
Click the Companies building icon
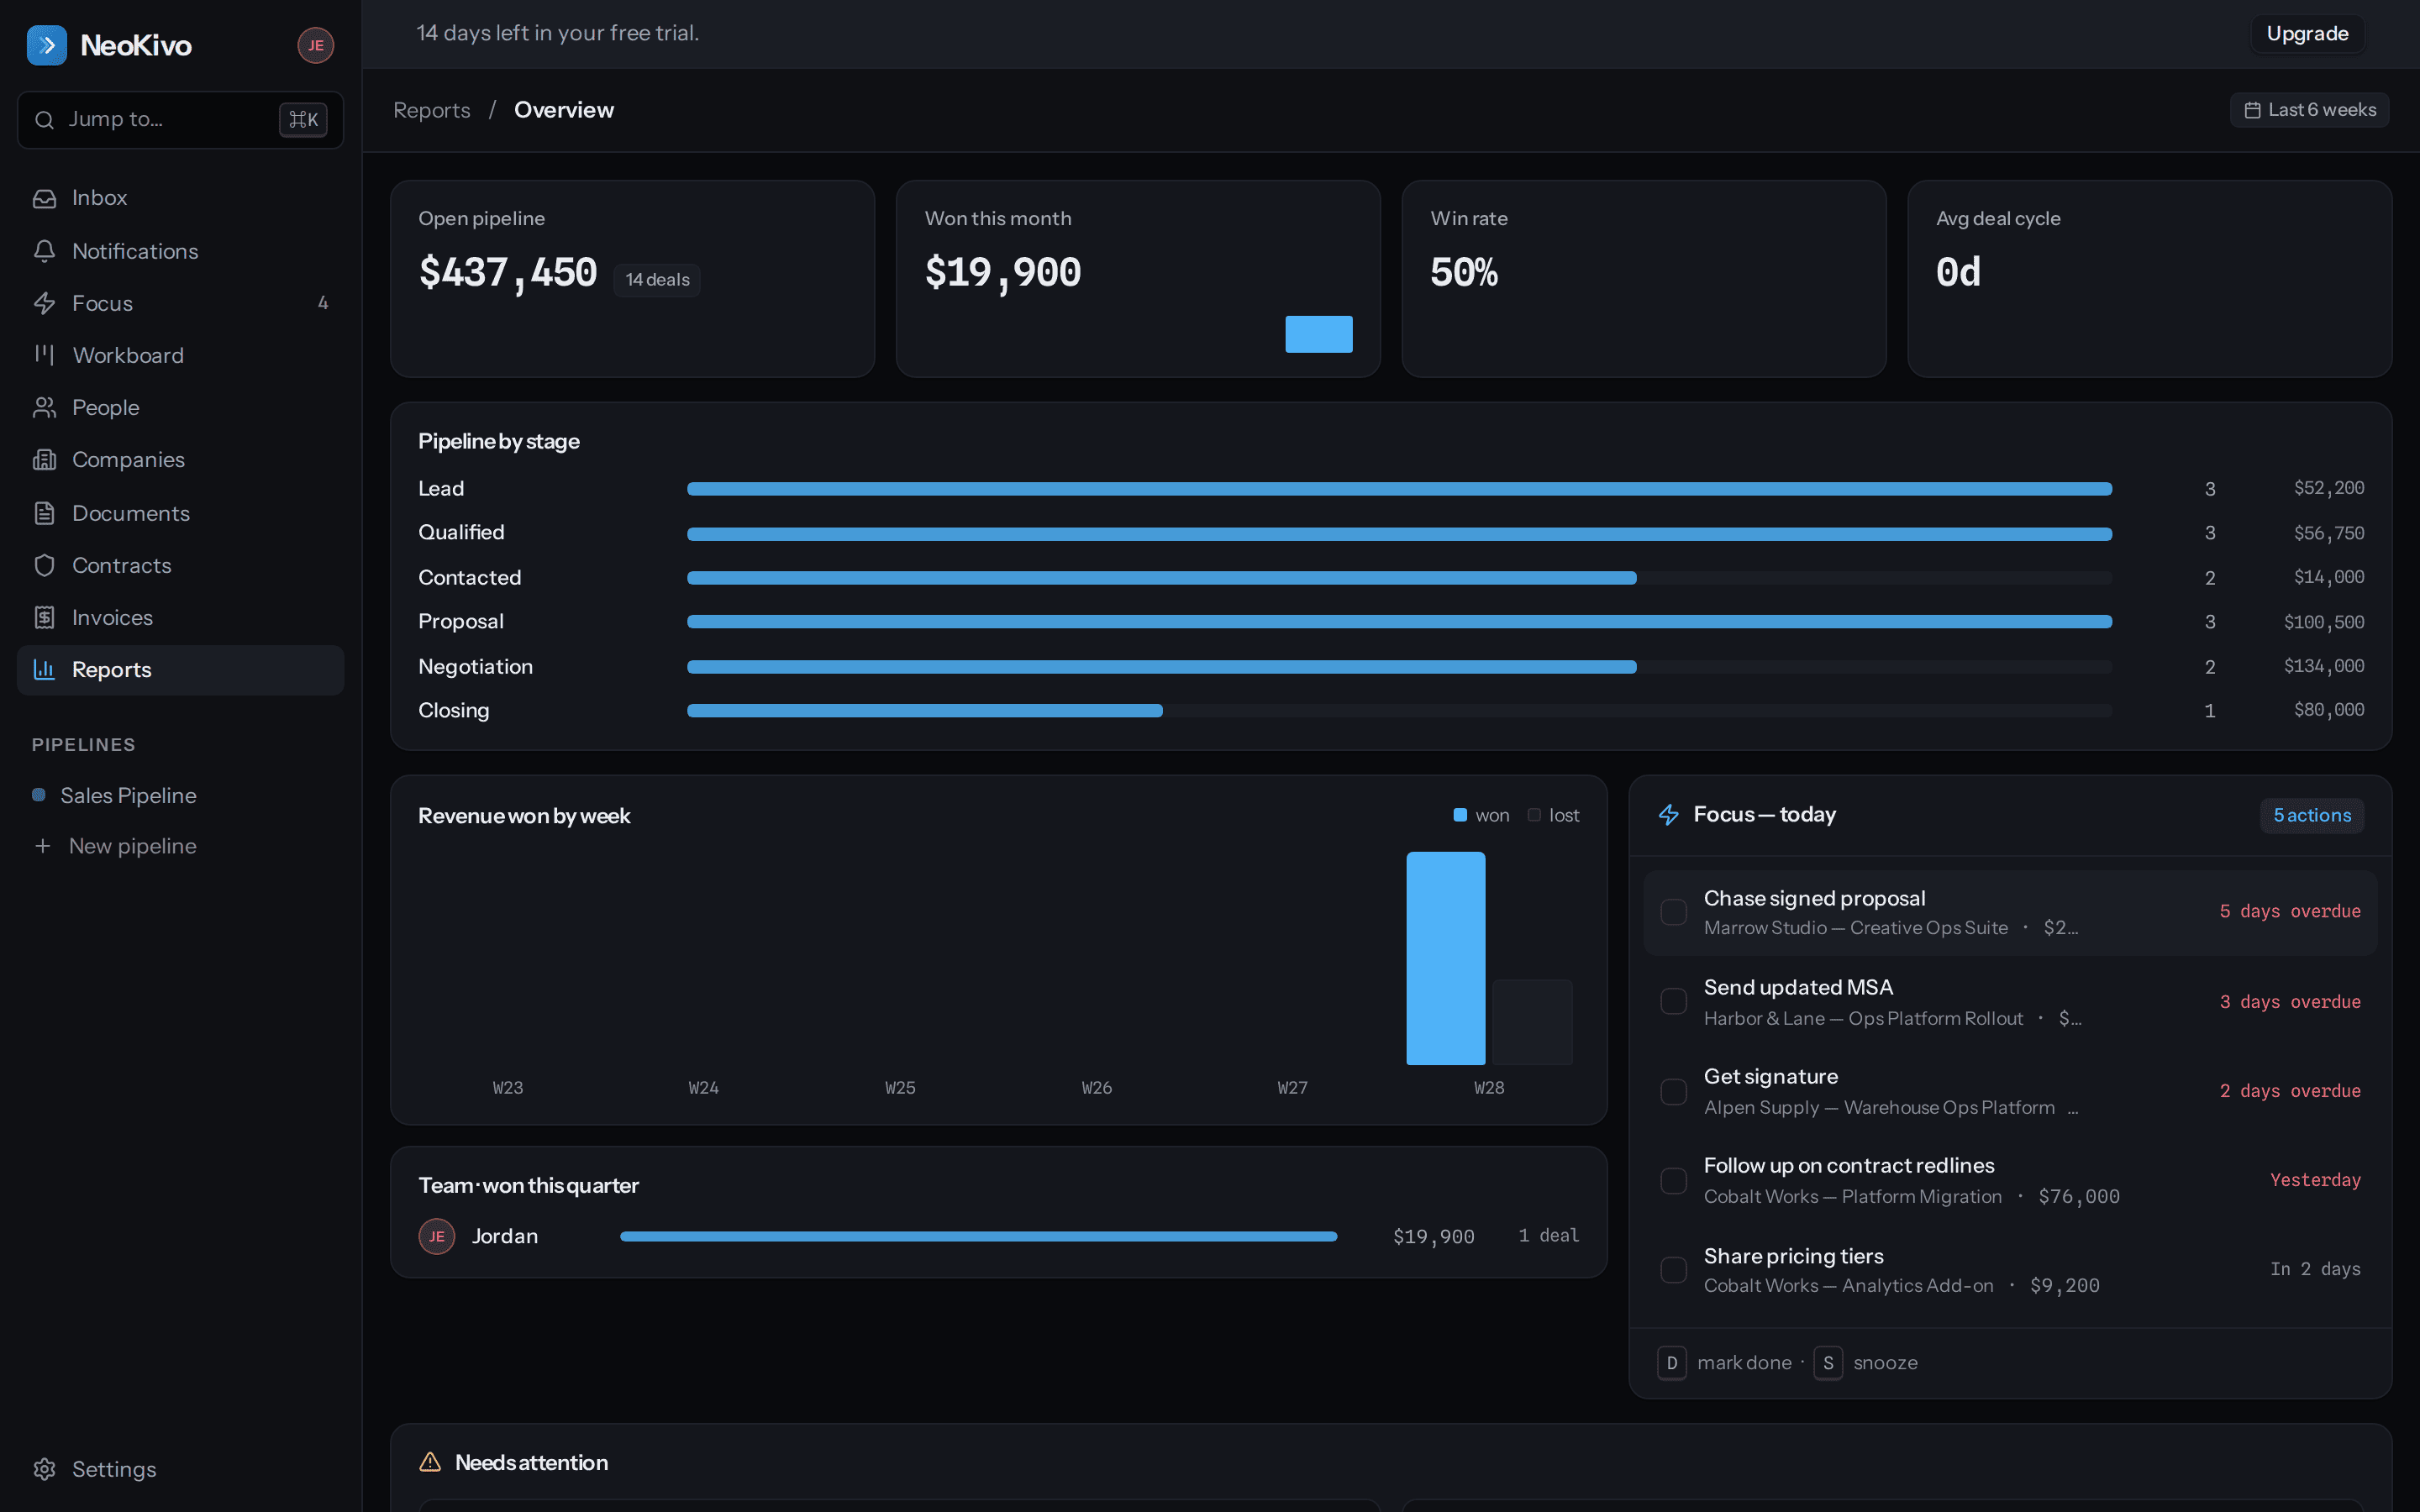(x=44, y=460)
